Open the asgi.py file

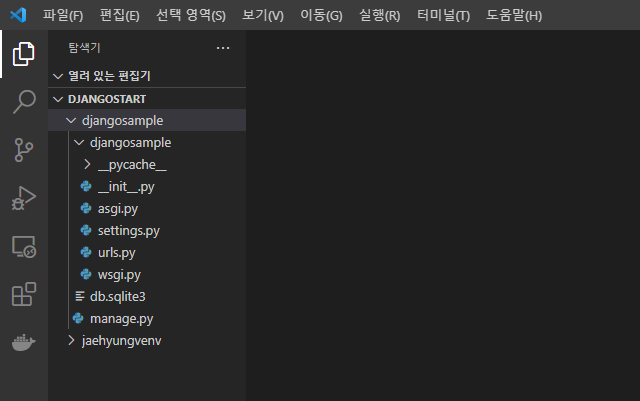[x=118, y=209]
